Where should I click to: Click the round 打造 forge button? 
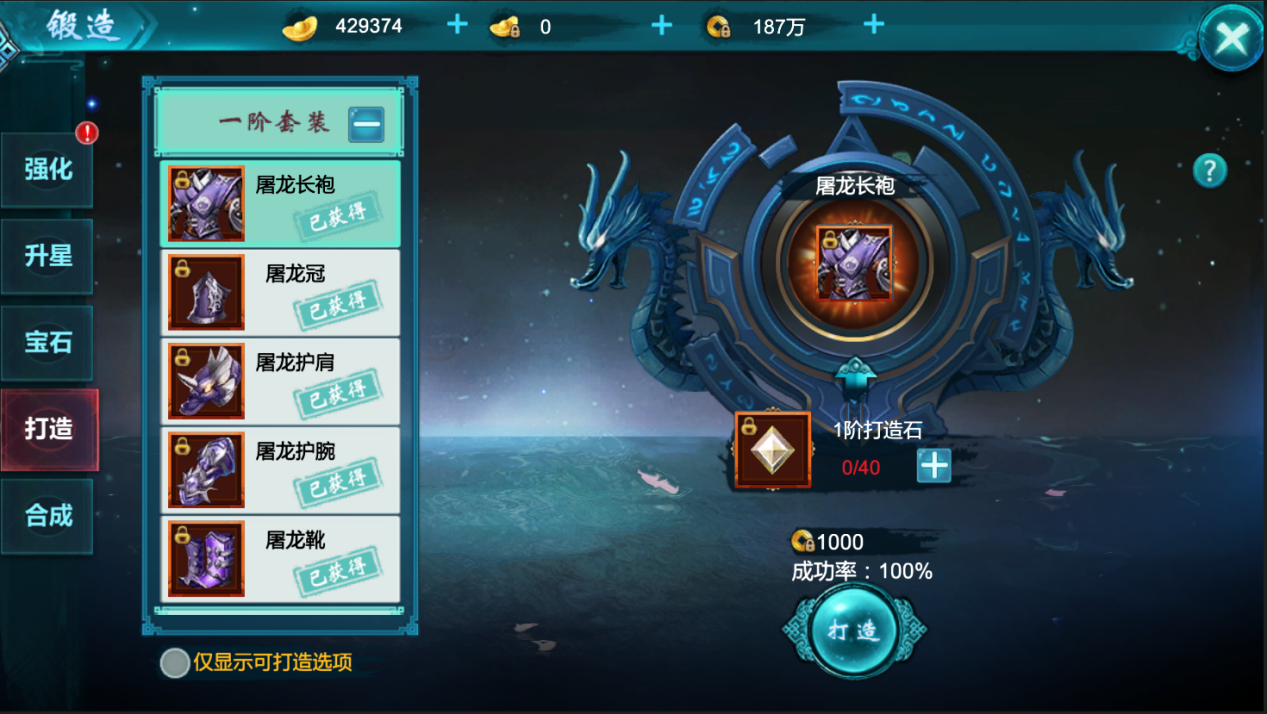pos(854,631)
